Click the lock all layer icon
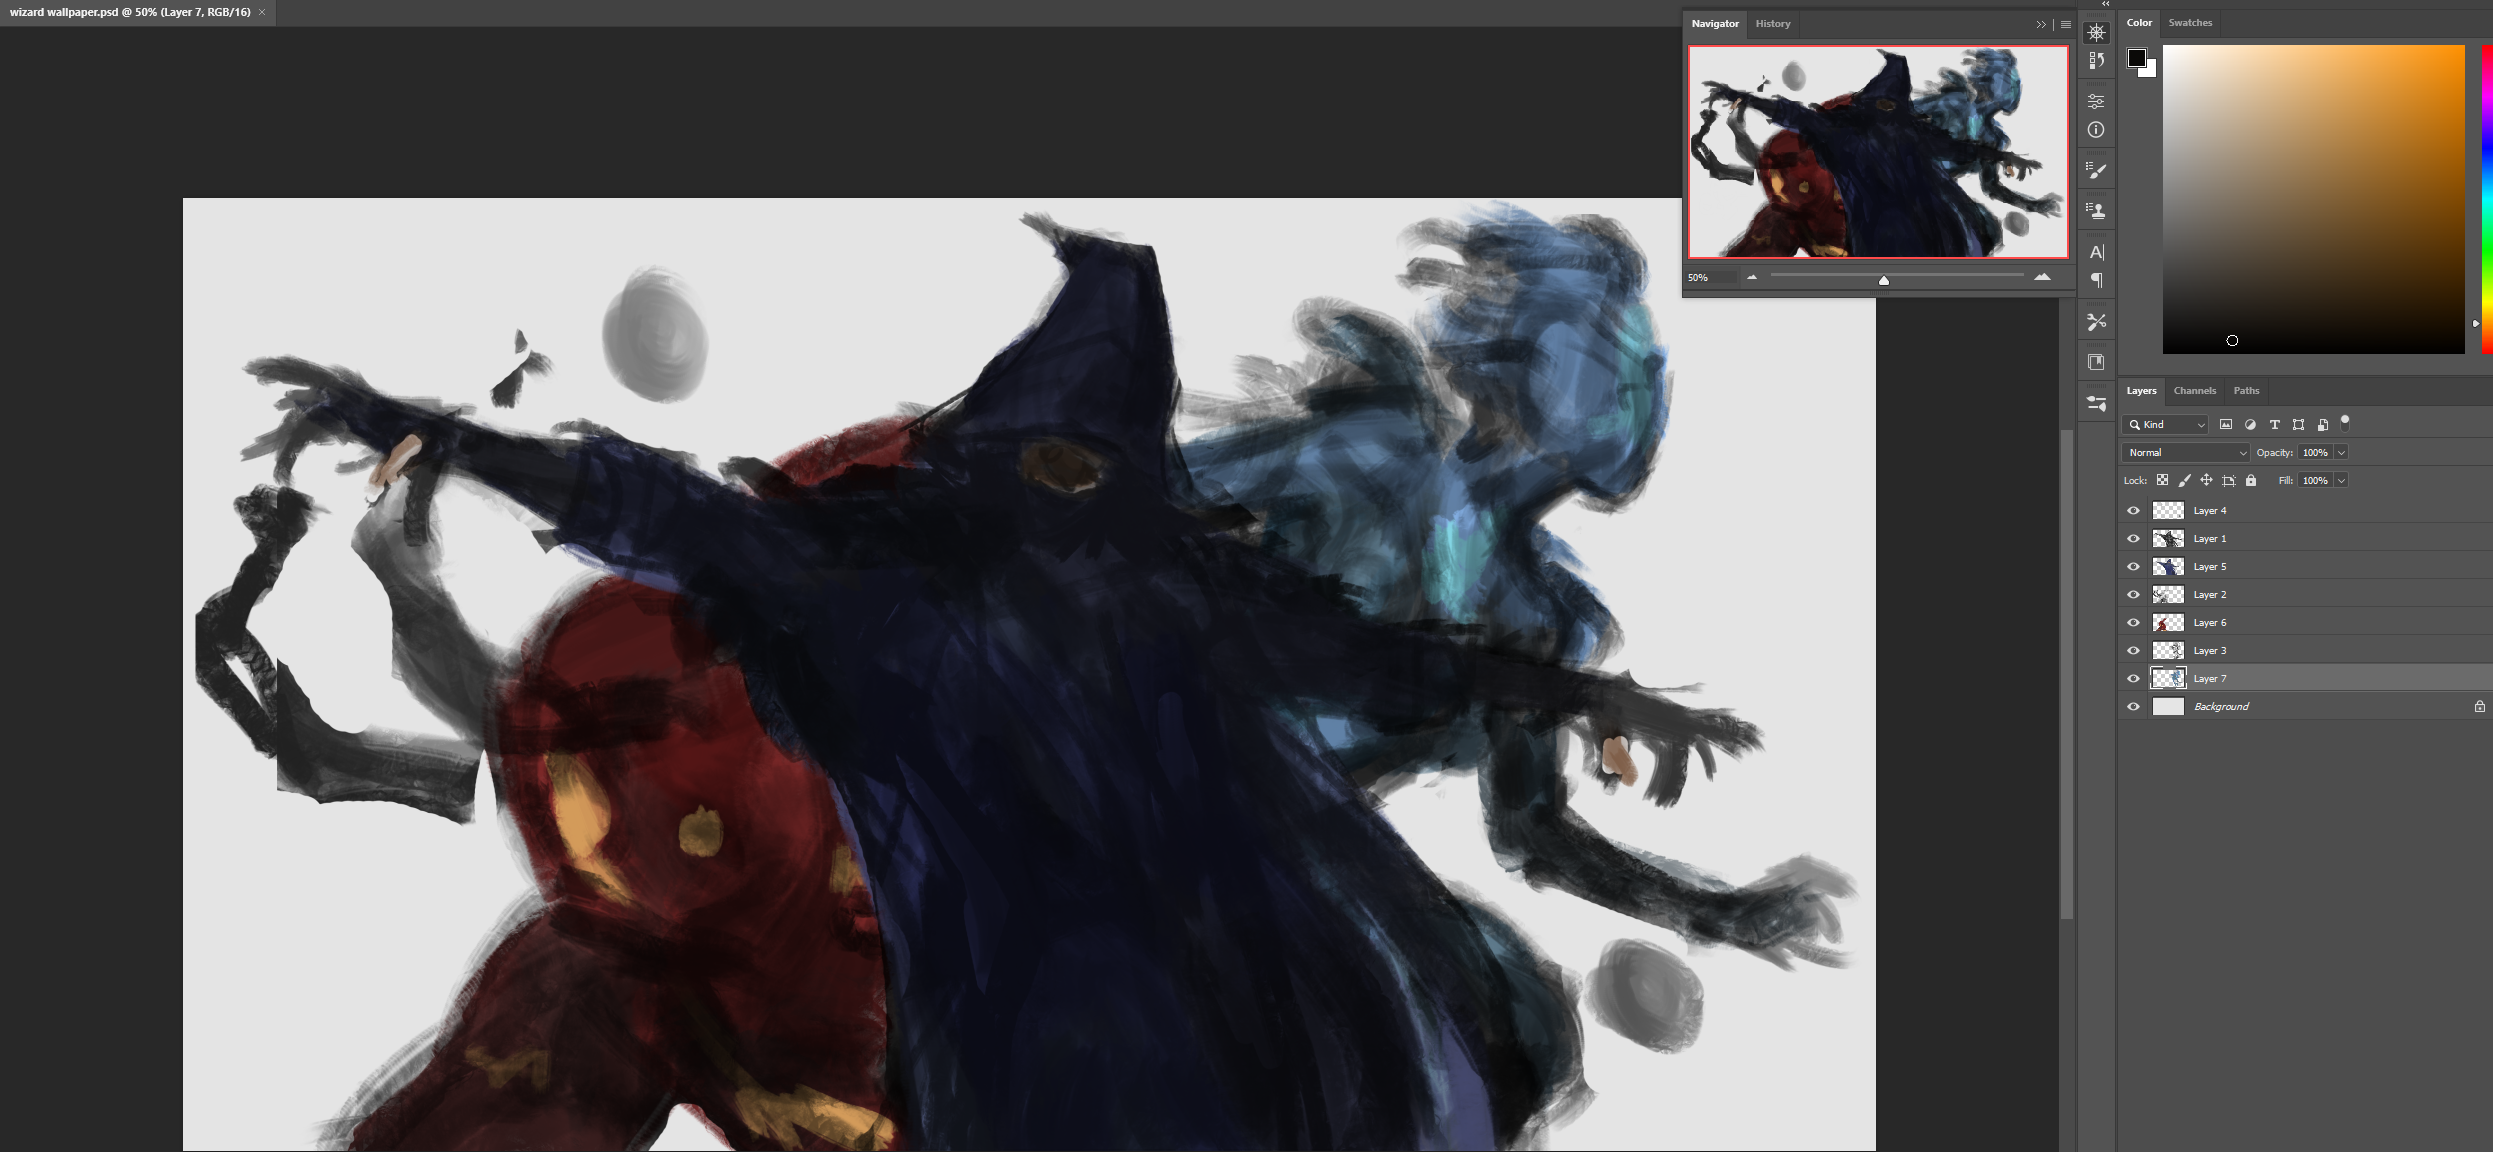 click(2250, 481)
